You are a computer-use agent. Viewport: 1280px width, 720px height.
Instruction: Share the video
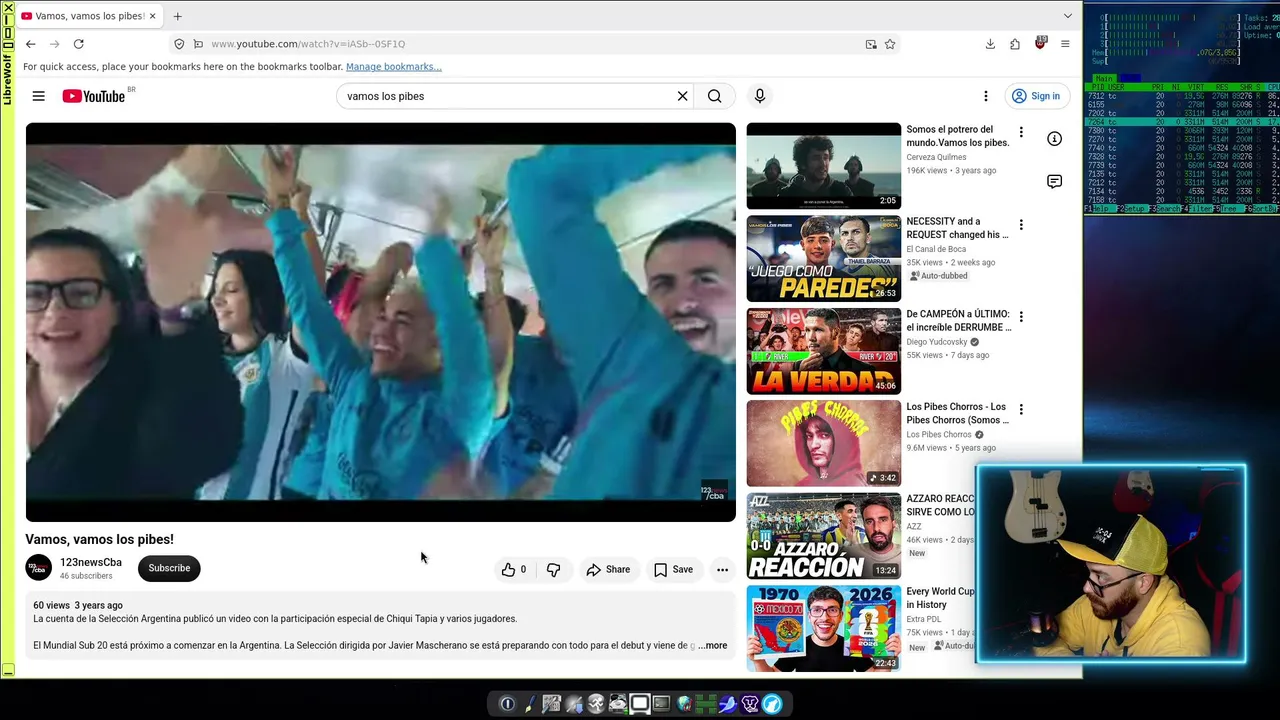coord(608,569)
